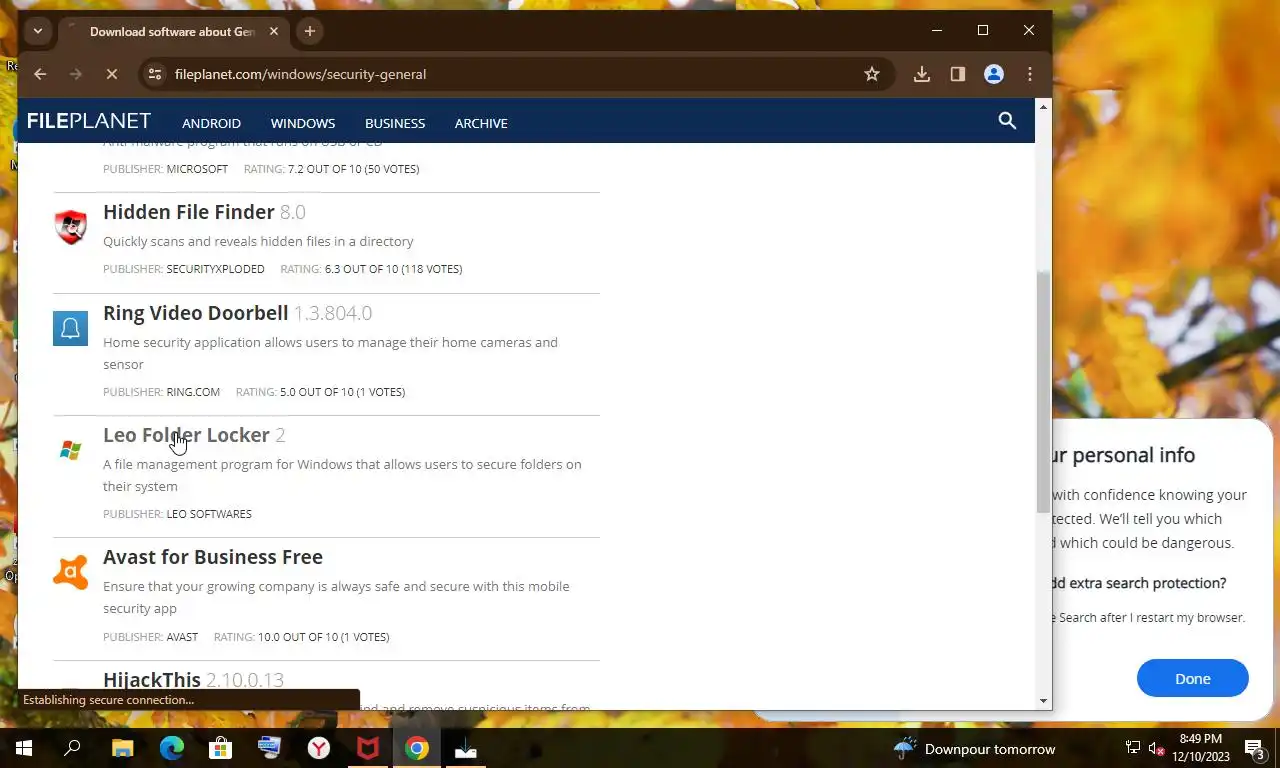Open installer app at taskbar end
This screenshot has height=768, width=1280.
pos(466,748)
